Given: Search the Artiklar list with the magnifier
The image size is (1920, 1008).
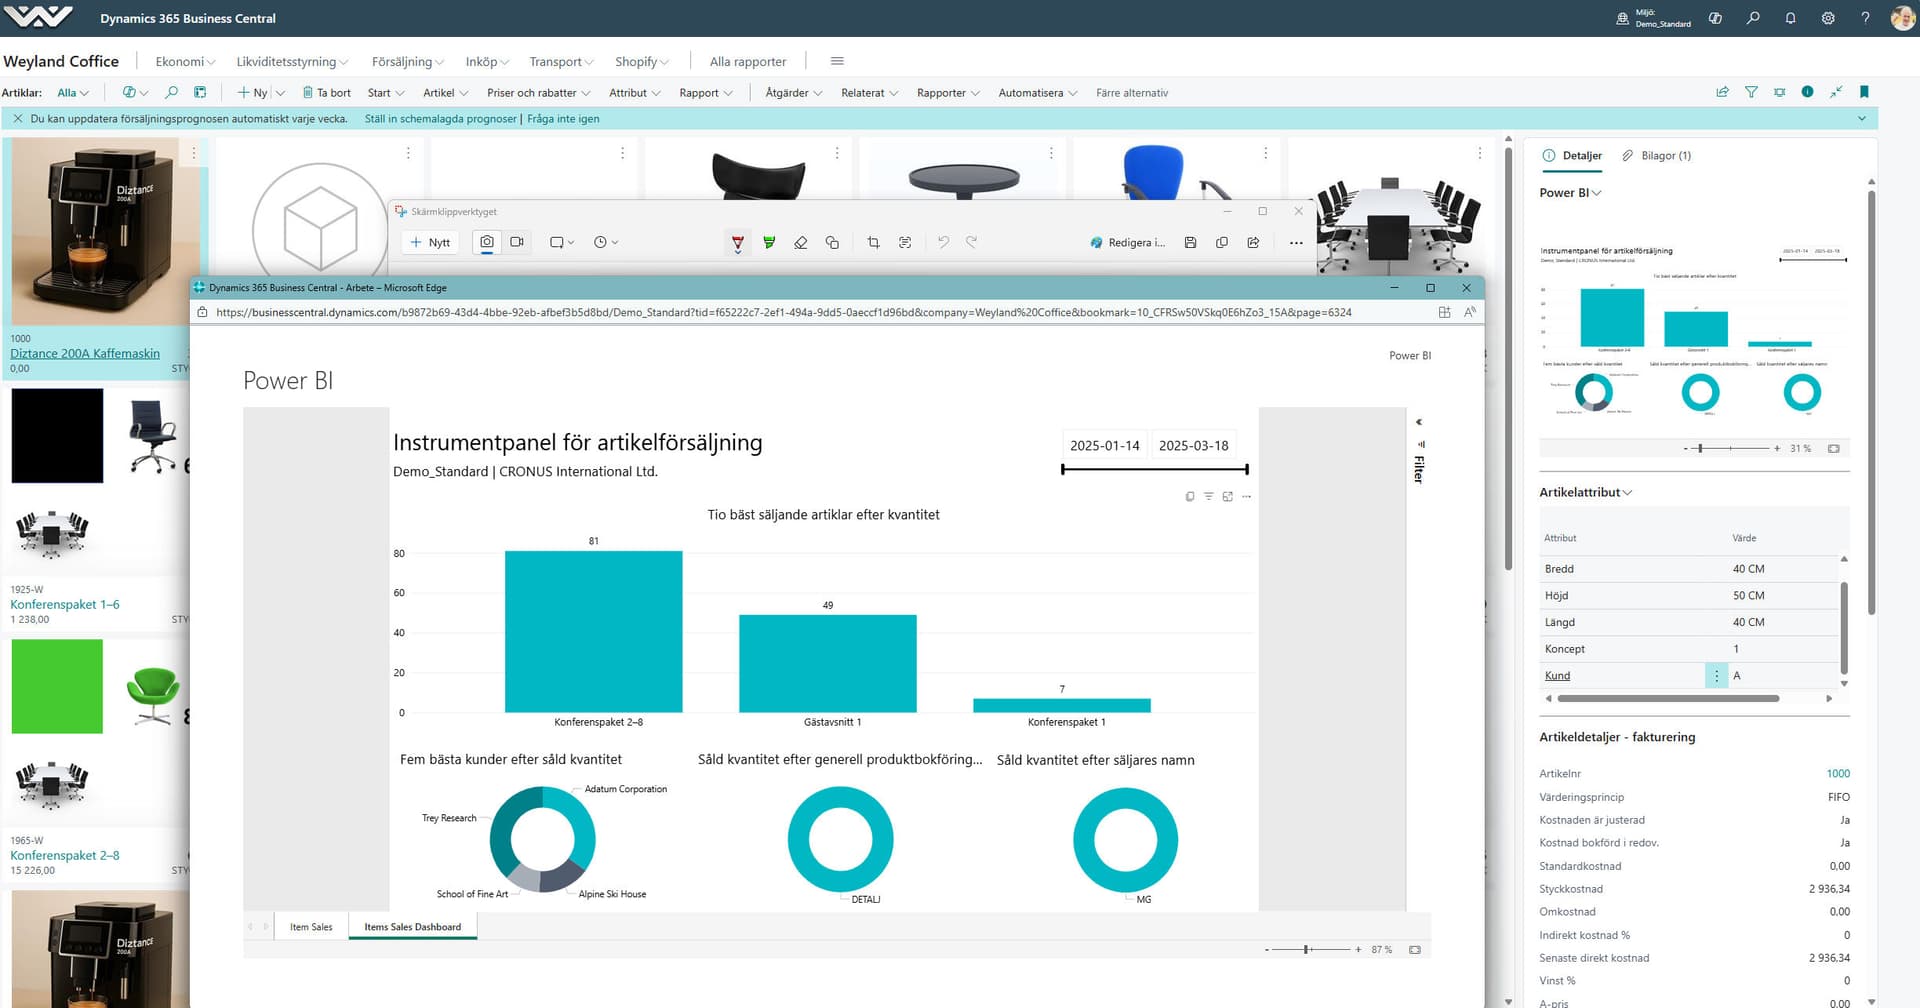Looking at the screenshot, I should pyautogui.click(x=171, y=92).
